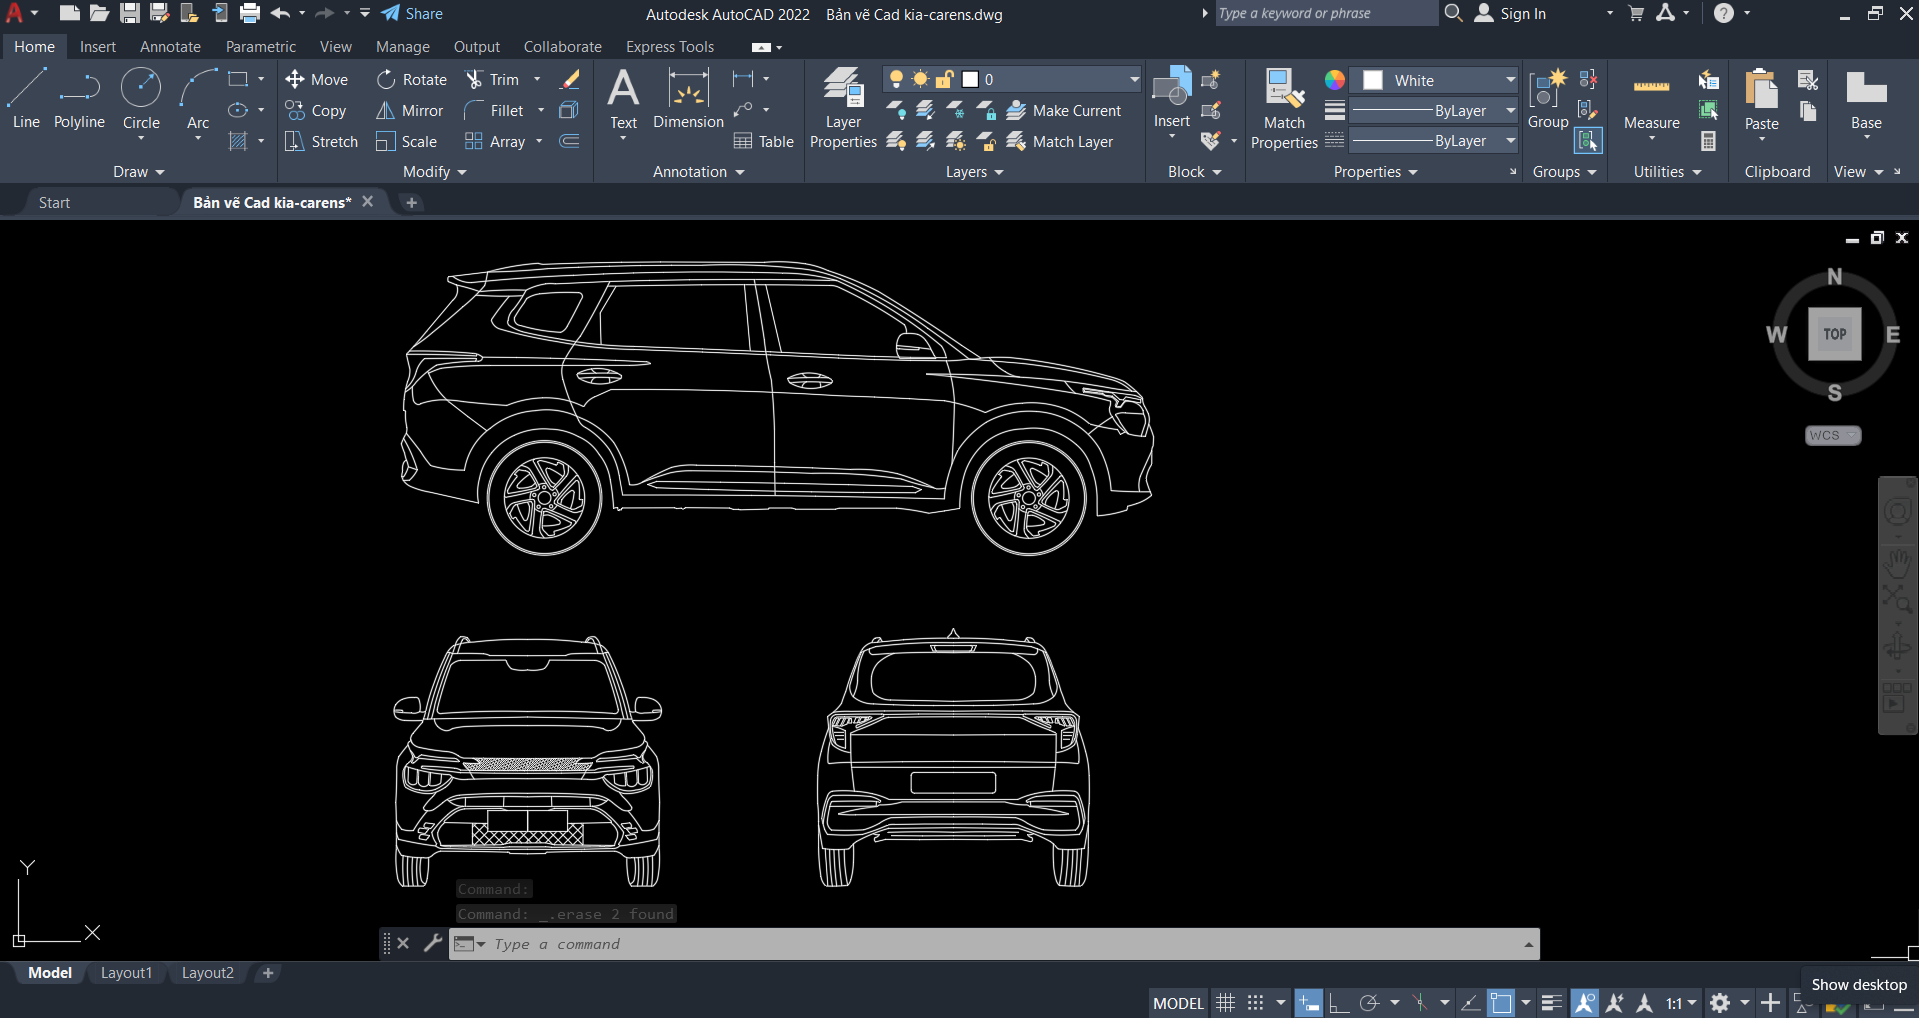Image resolution: width=1919 pixels, height=1018 pixels.
Task: Click the layer color swatch in Layers panel
Action: click(969, 78)
